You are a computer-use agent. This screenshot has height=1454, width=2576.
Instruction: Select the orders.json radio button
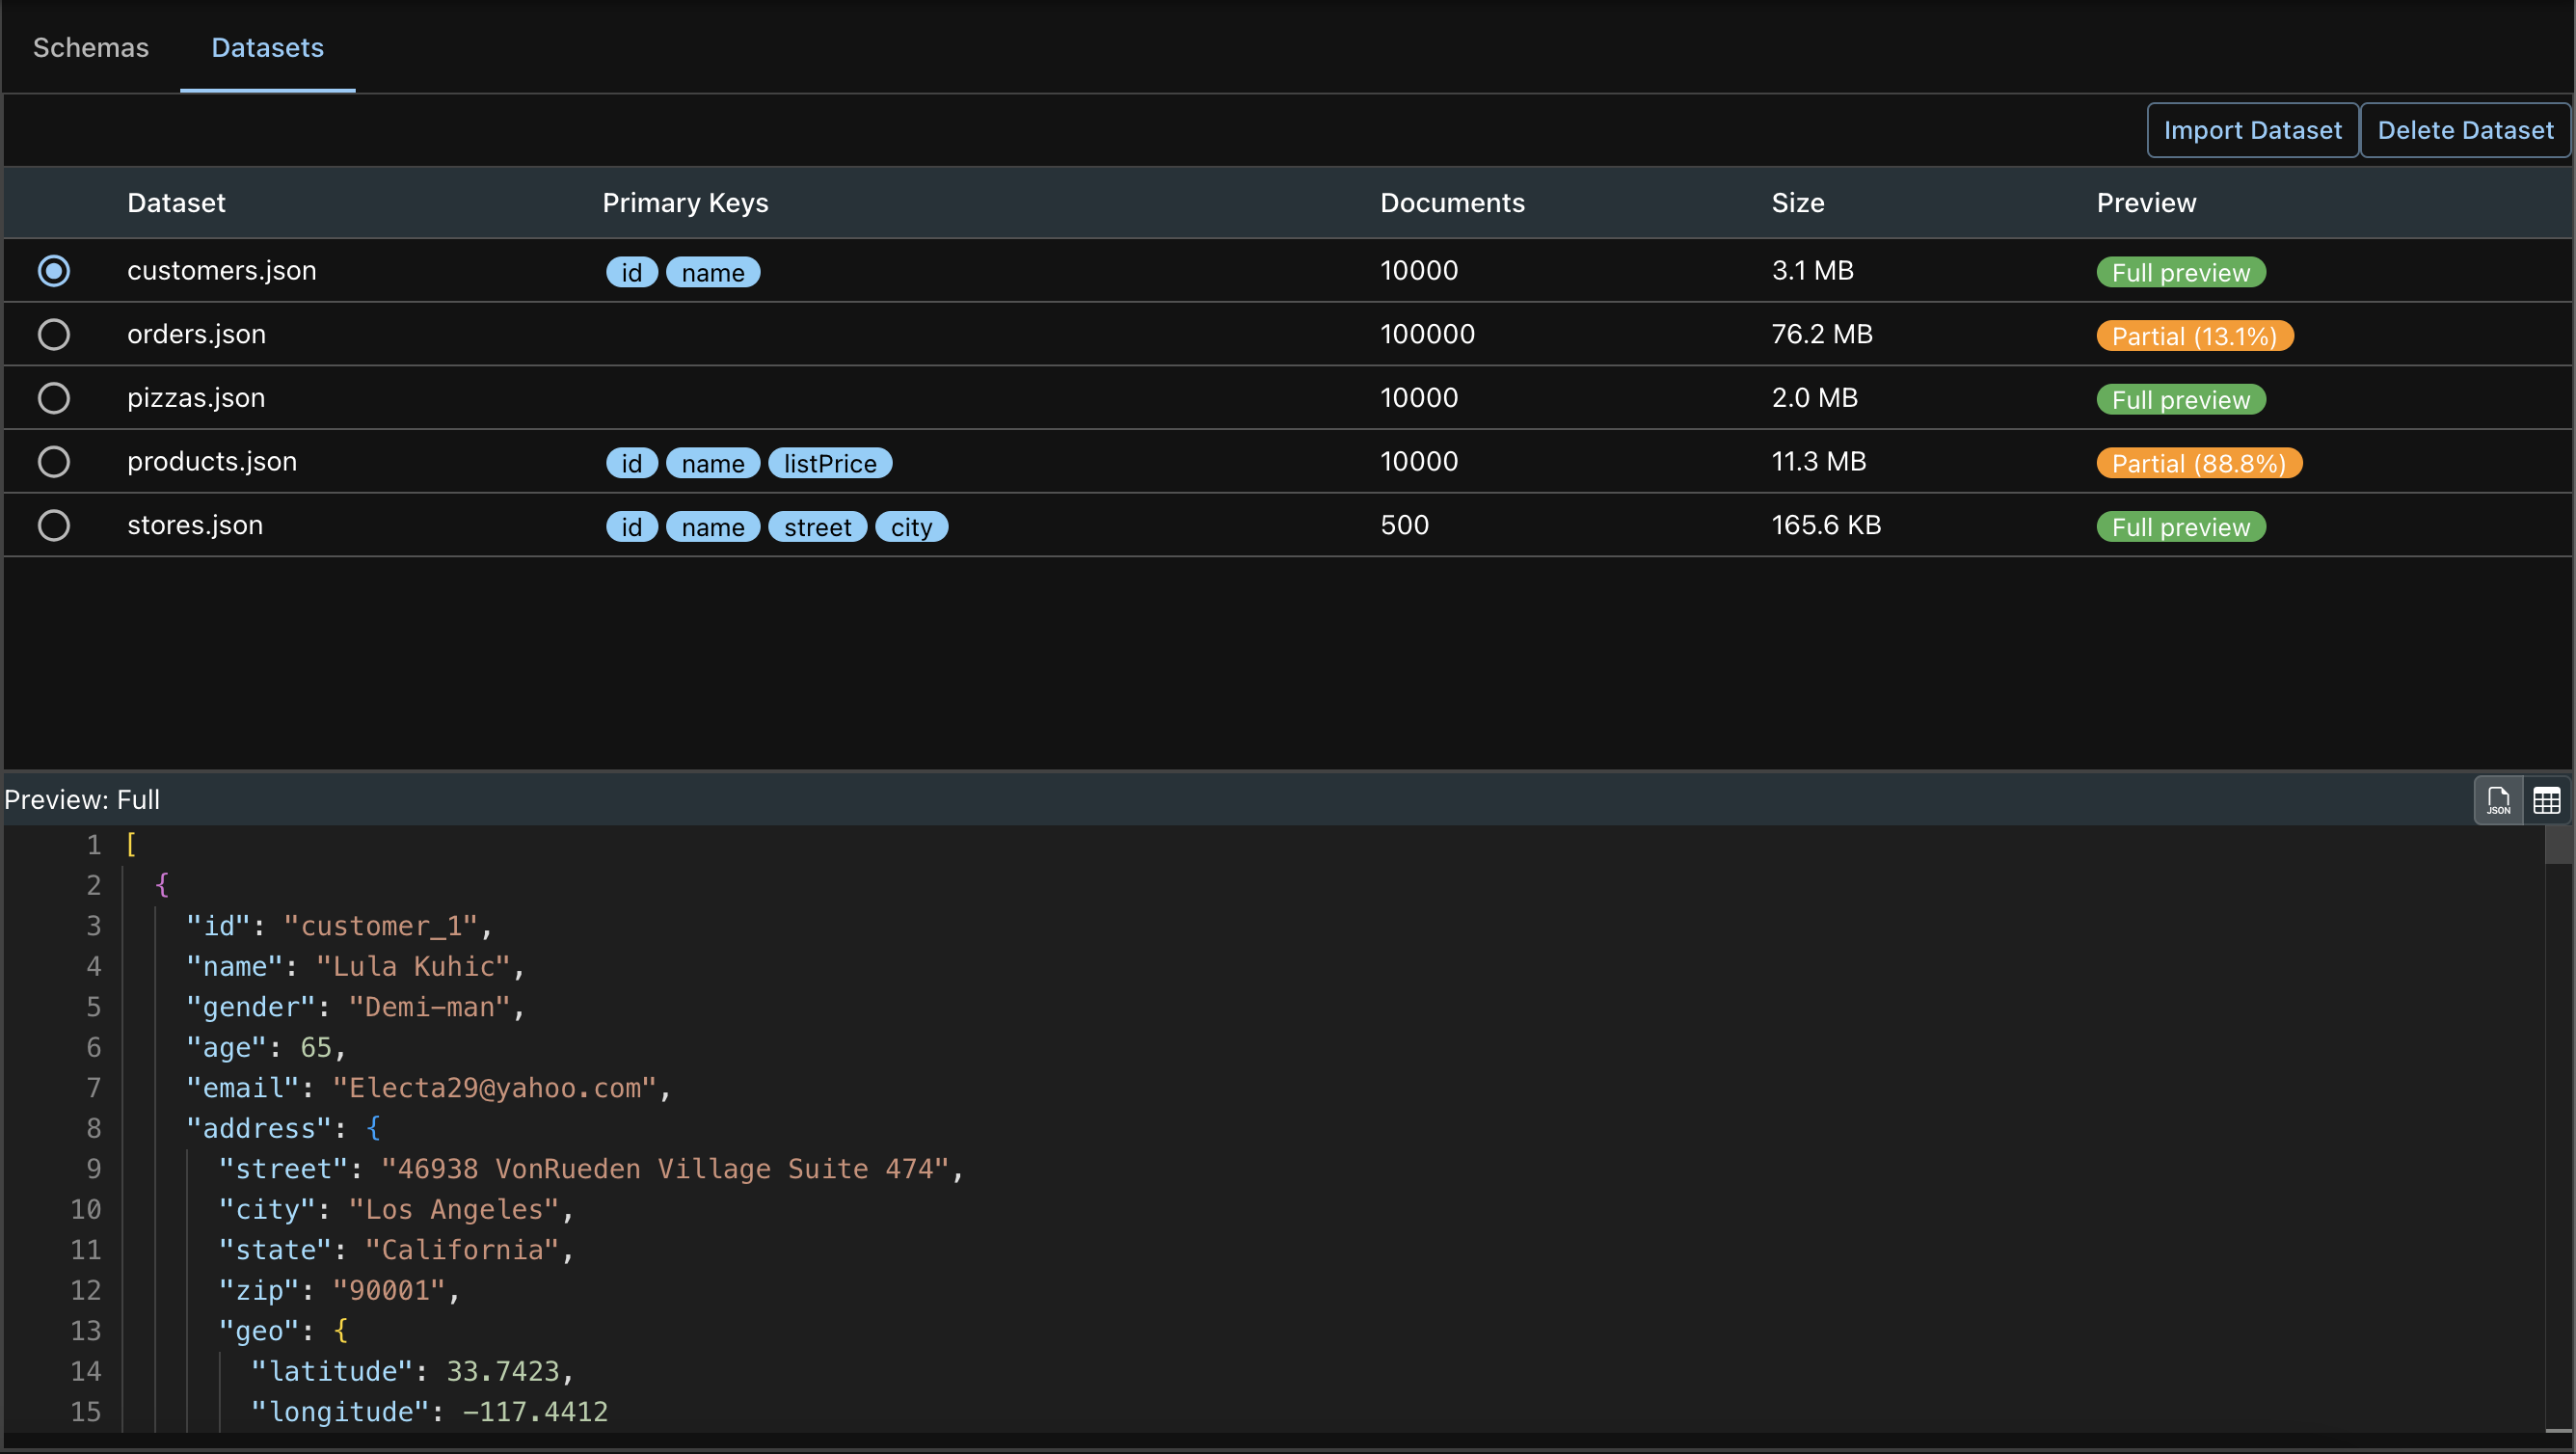53,335
